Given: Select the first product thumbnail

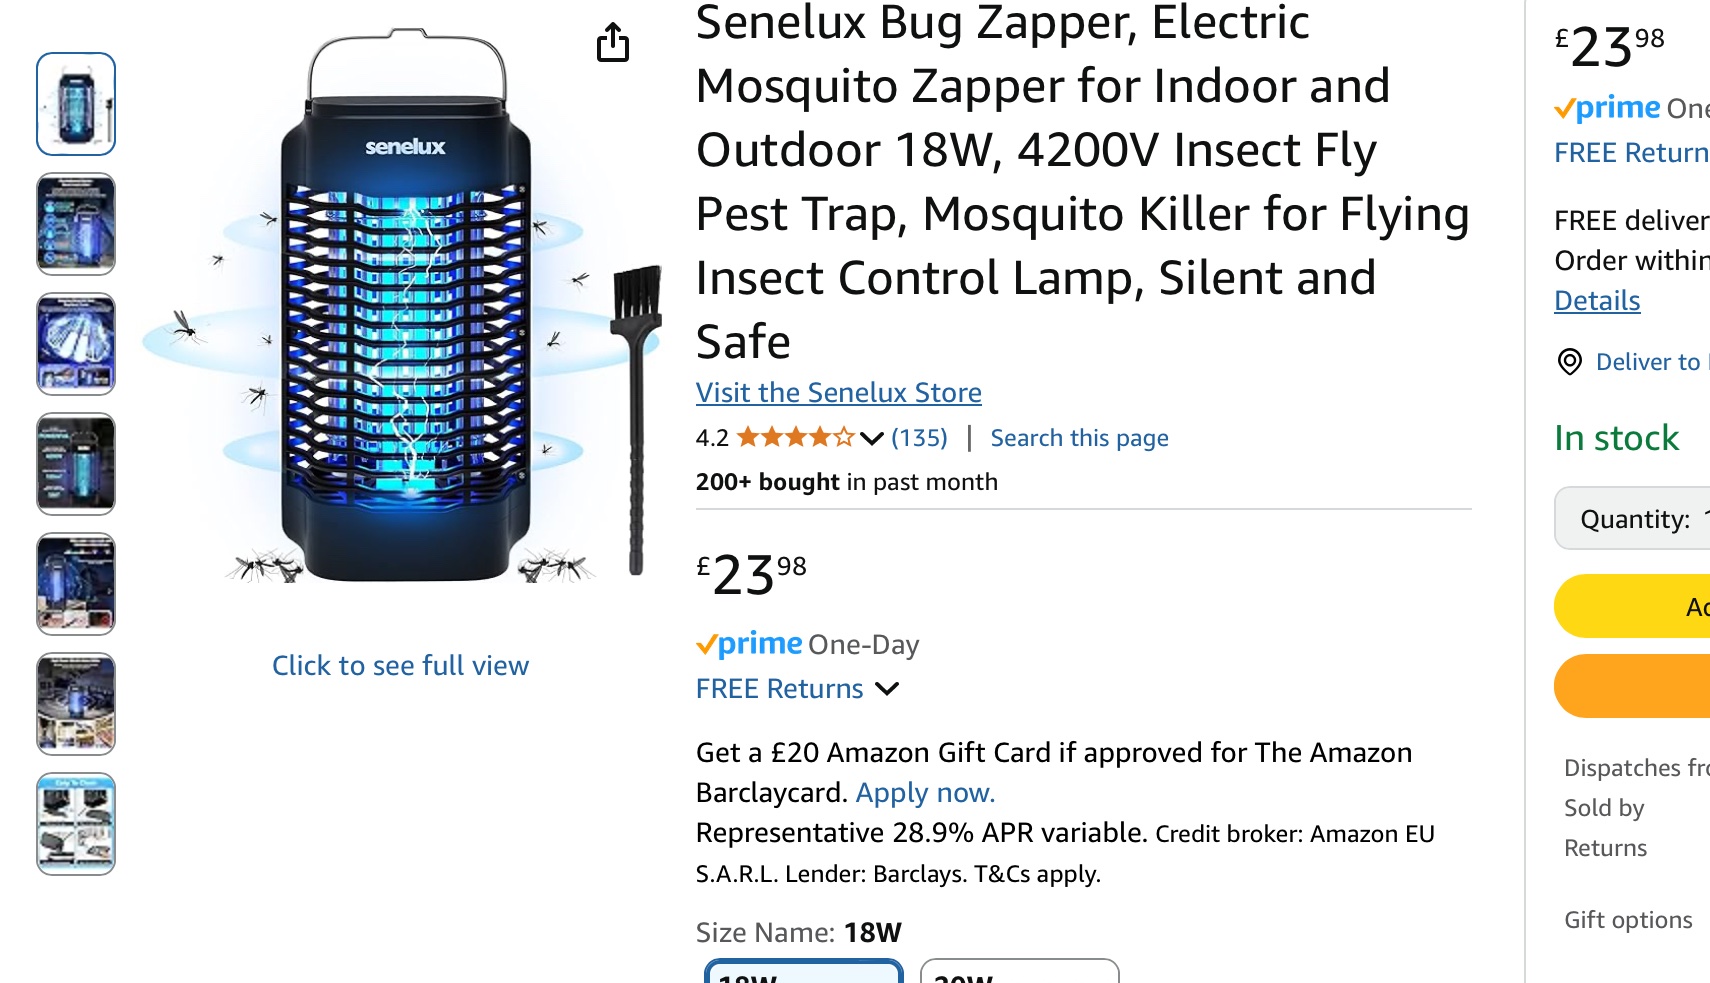Looking at the screenshot, I should 76,104.
